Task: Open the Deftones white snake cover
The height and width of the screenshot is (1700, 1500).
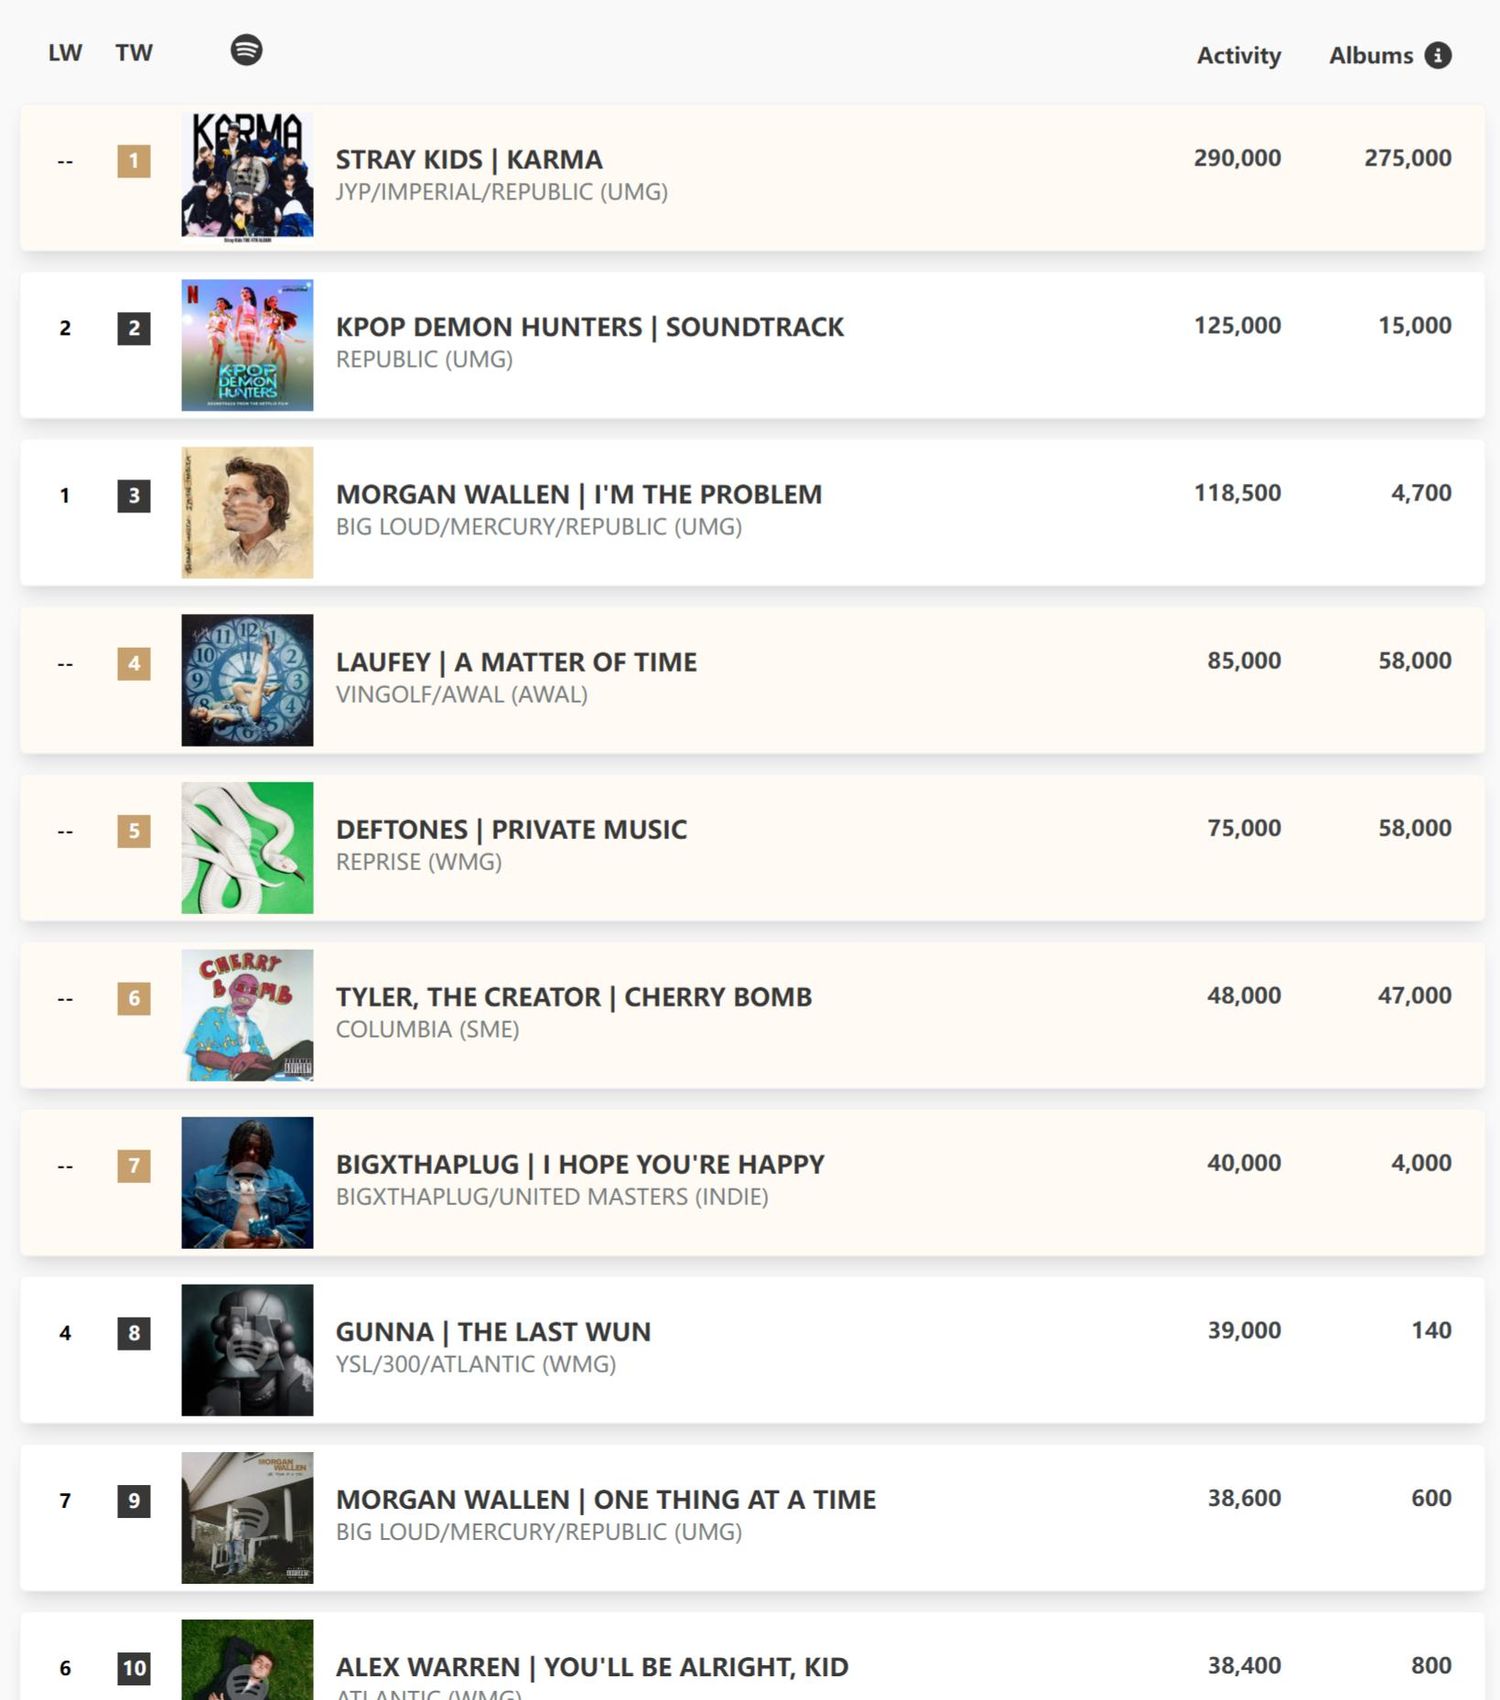Action: point(247,847)
